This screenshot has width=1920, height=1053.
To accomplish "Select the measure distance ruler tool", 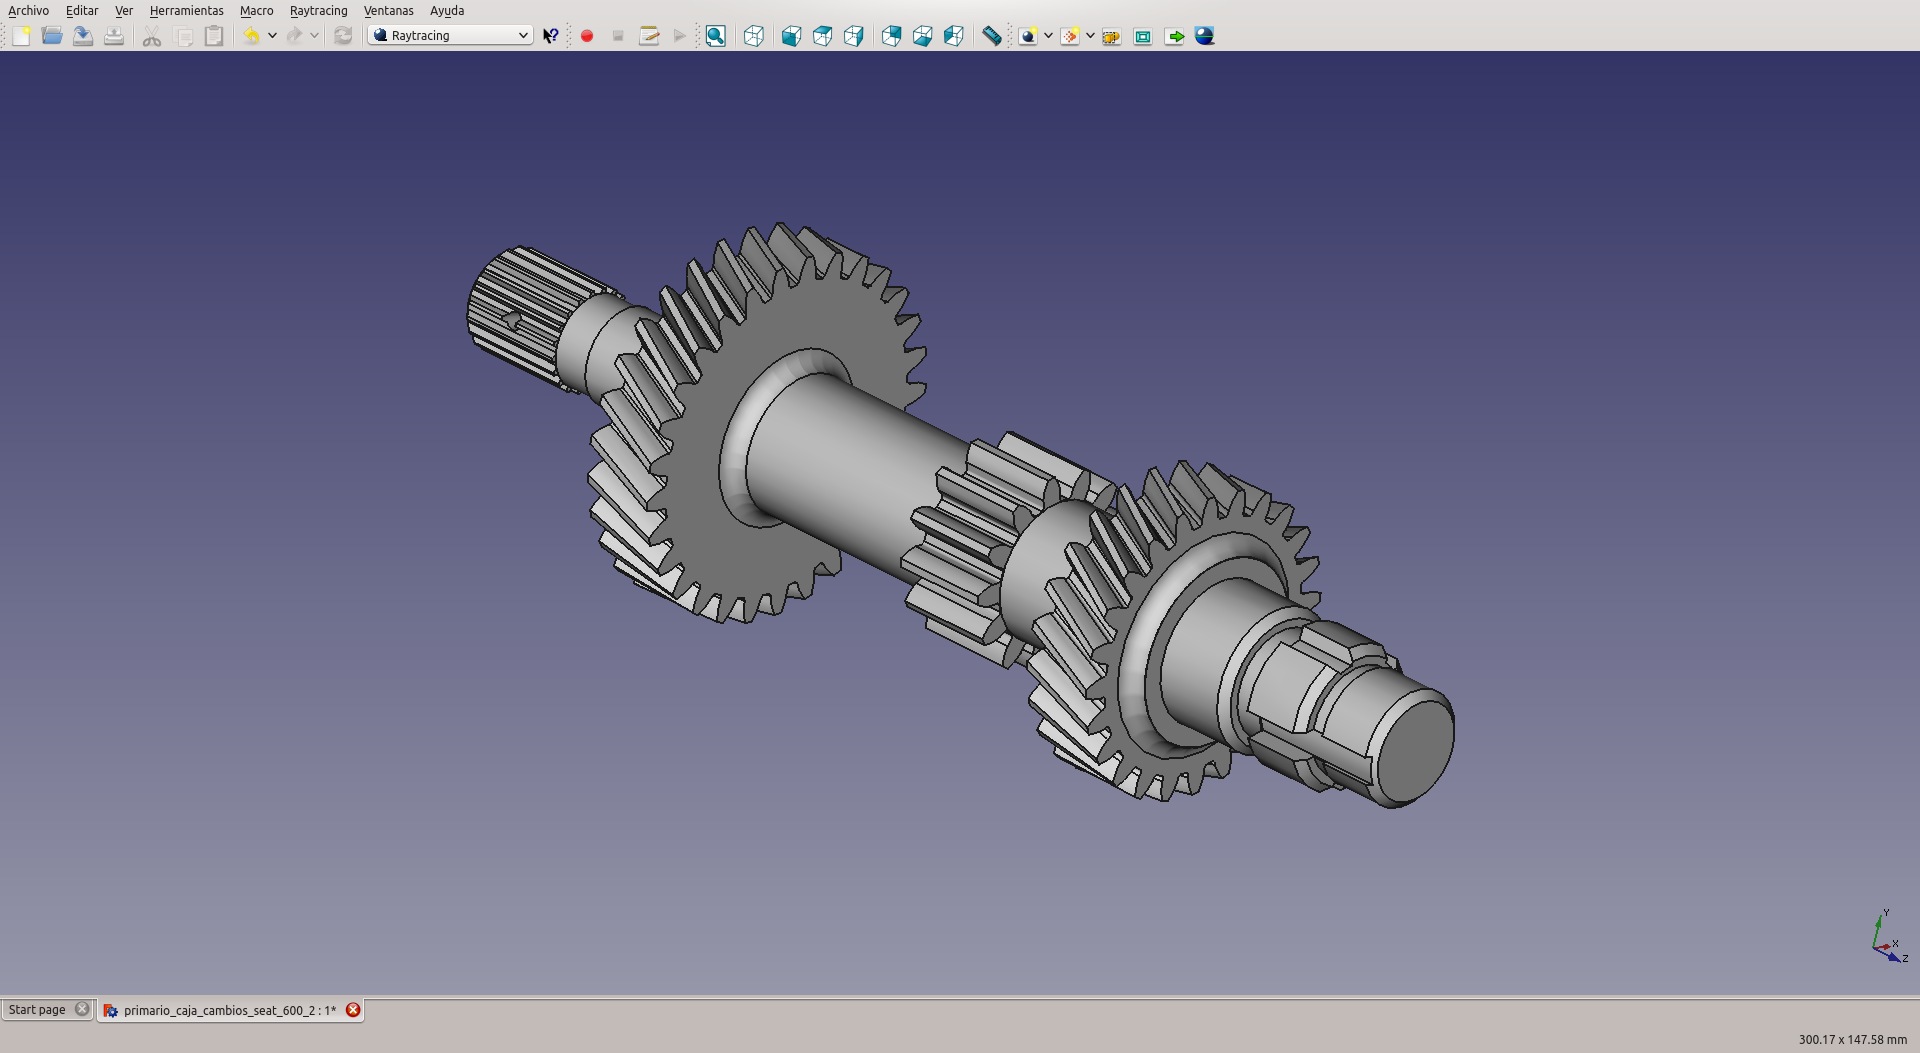I will [991, 36].
